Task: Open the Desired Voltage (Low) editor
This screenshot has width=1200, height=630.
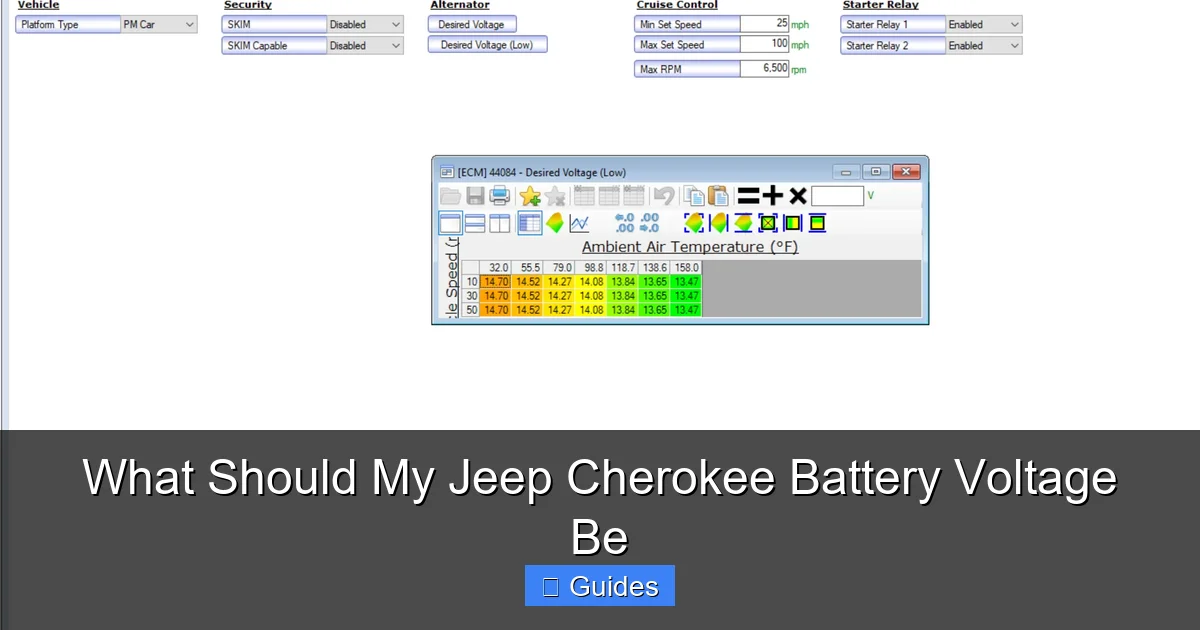Action: 487,44
